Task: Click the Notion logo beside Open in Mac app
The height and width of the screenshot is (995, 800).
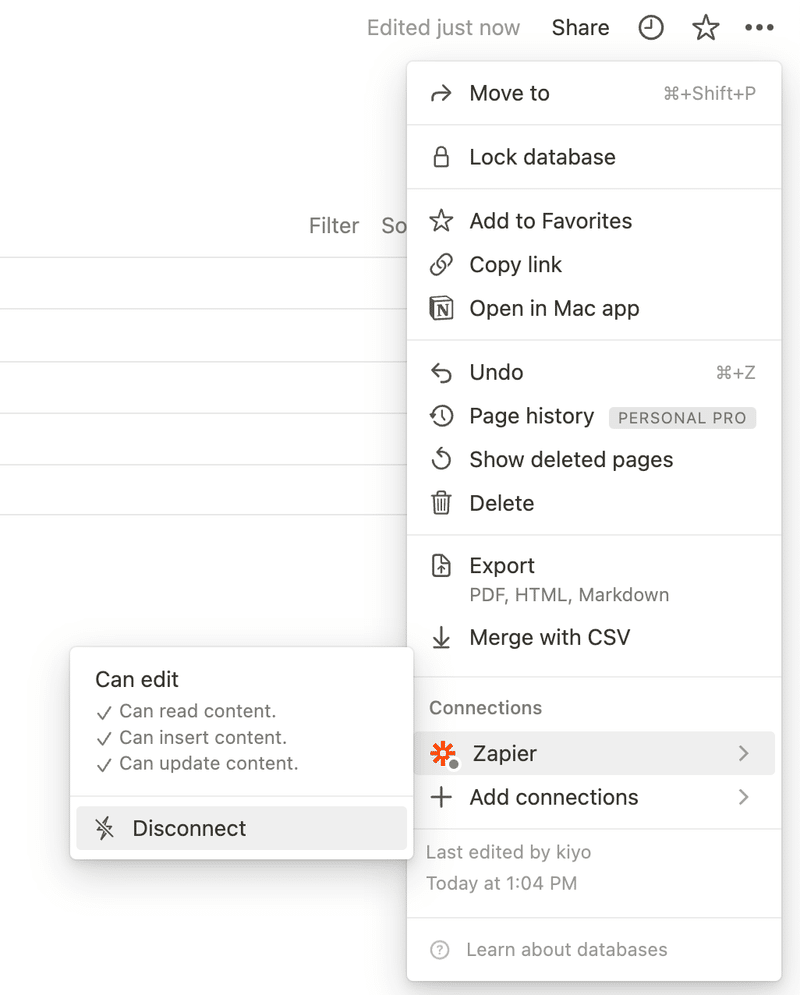Action: click(x=441, y=308)
